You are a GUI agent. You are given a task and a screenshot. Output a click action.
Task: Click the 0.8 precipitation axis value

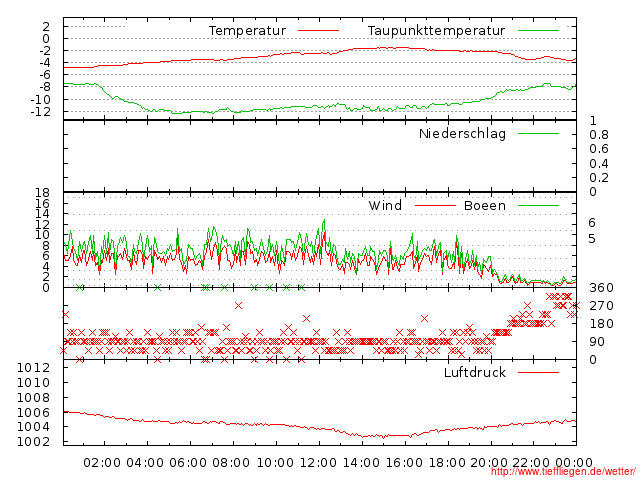(599, 135)
